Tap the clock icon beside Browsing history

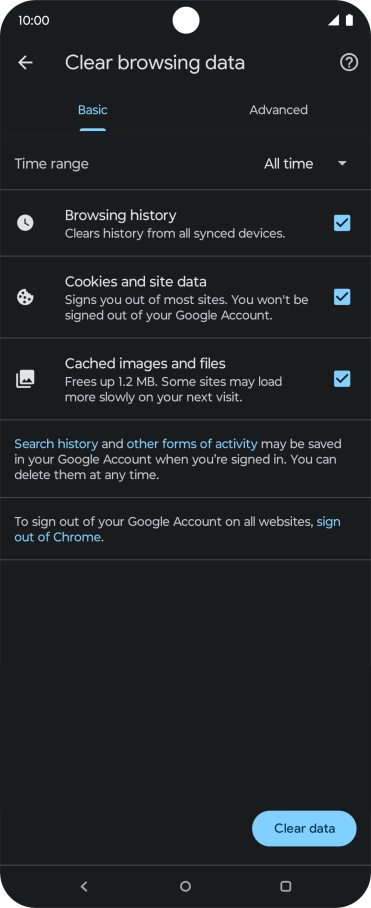(25, 223)
